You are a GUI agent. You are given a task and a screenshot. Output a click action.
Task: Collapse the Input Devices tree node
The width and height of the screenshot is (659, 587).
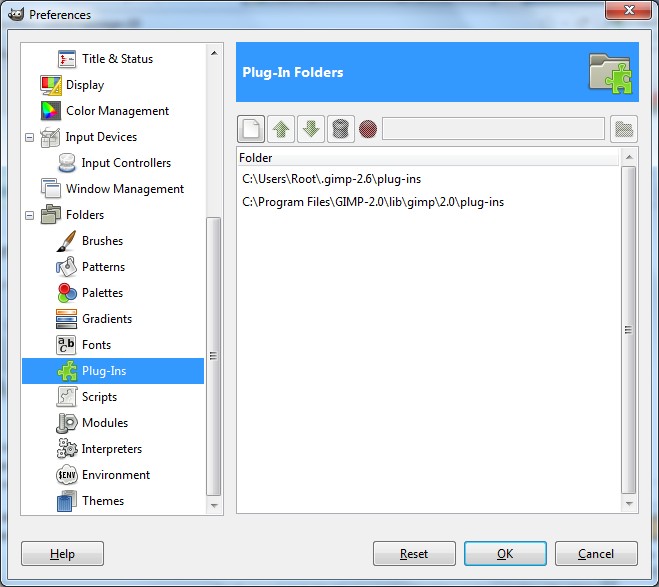point(29,137)
